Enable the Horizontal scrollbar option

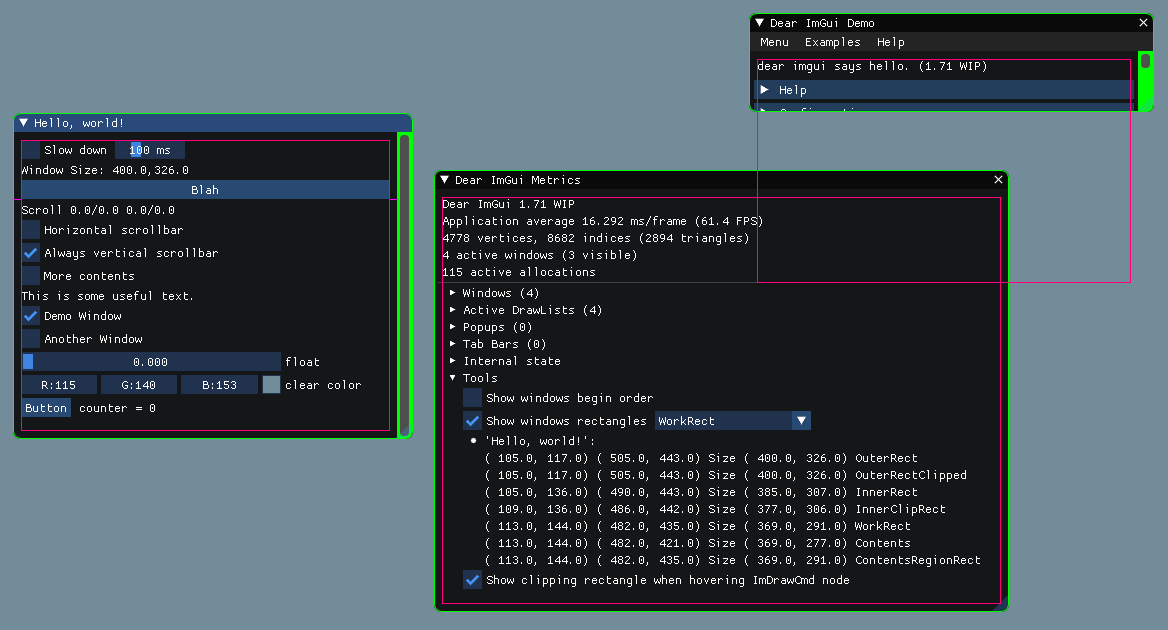30,229
